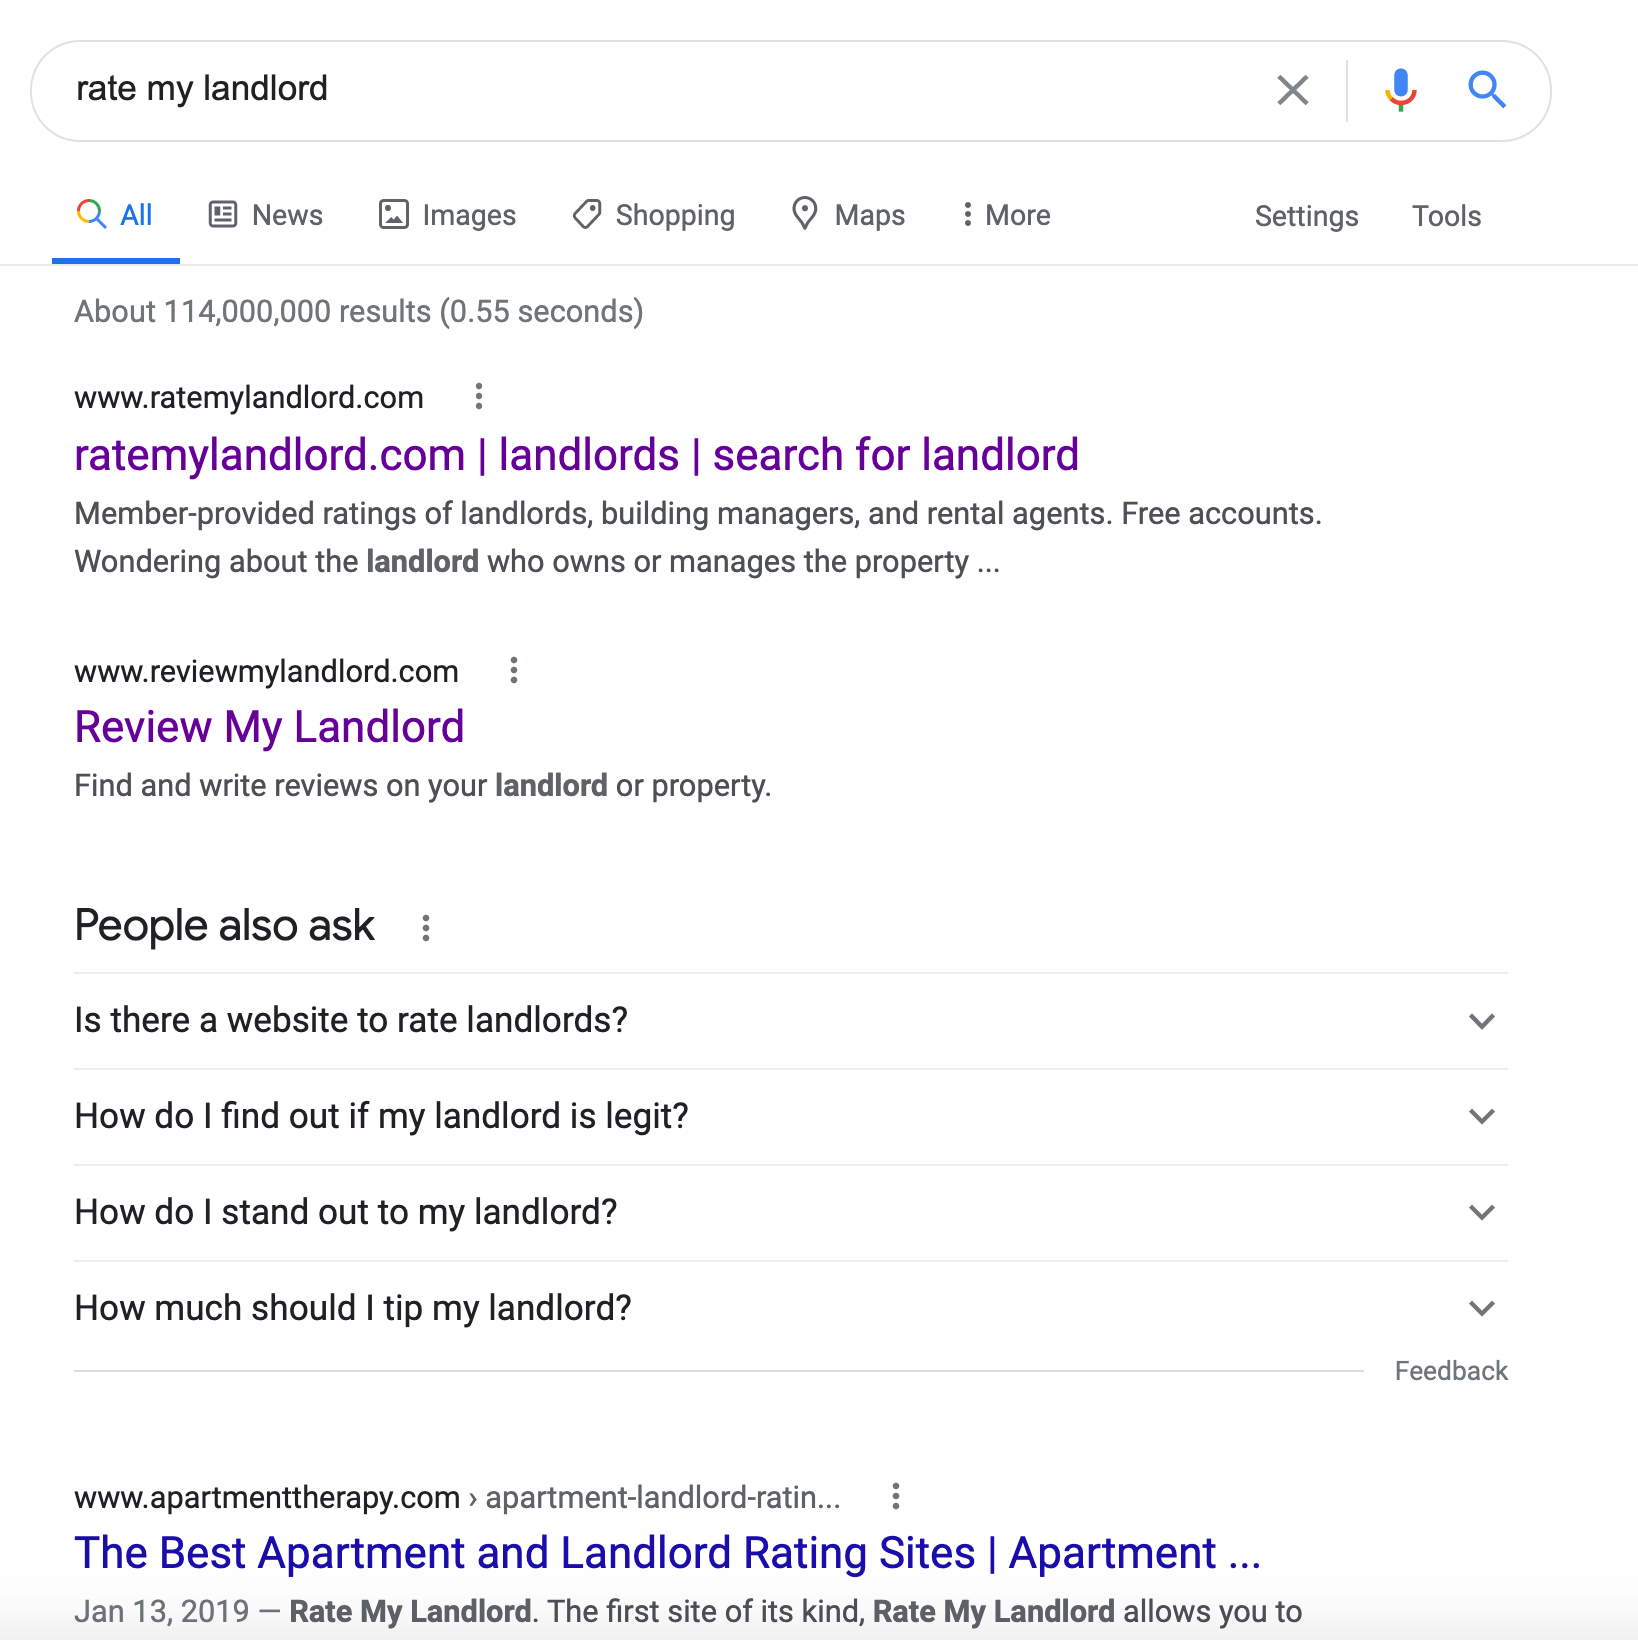Screen dimensions: 1638x1640
Task: Open three-dot menu next to People also ask
Action: [x=426, y=928]
